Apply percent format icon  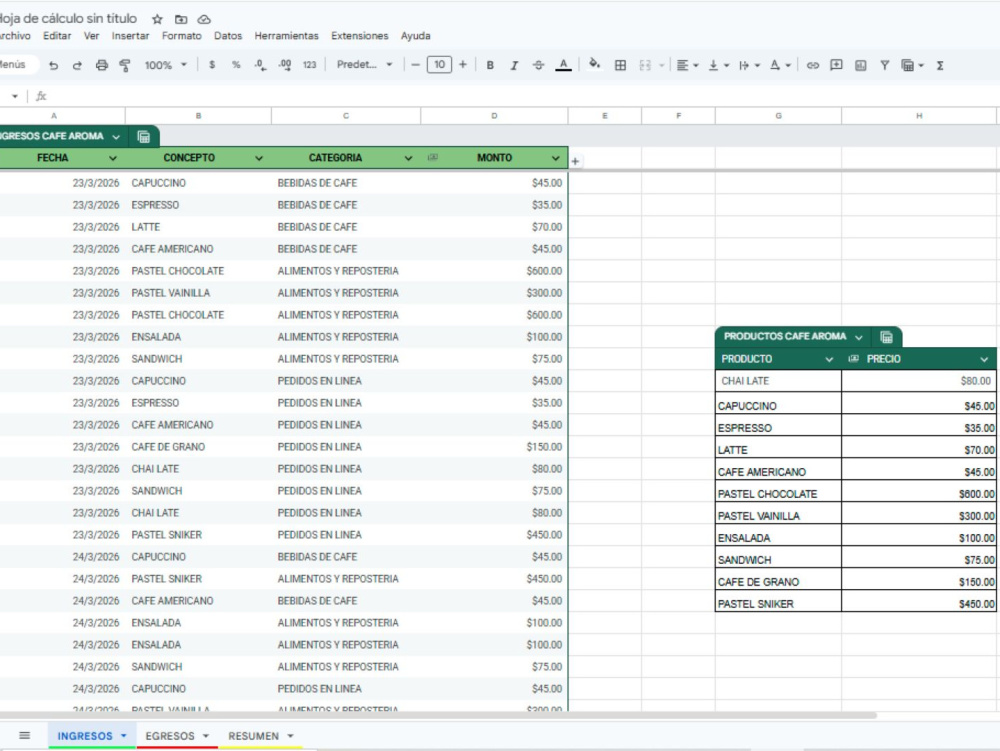[236, 65]
